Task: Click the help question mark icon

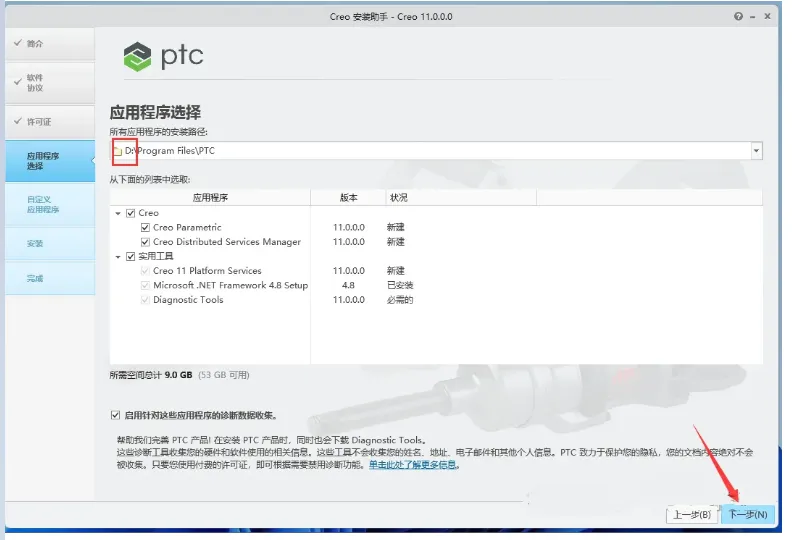Action: [738, 16]
